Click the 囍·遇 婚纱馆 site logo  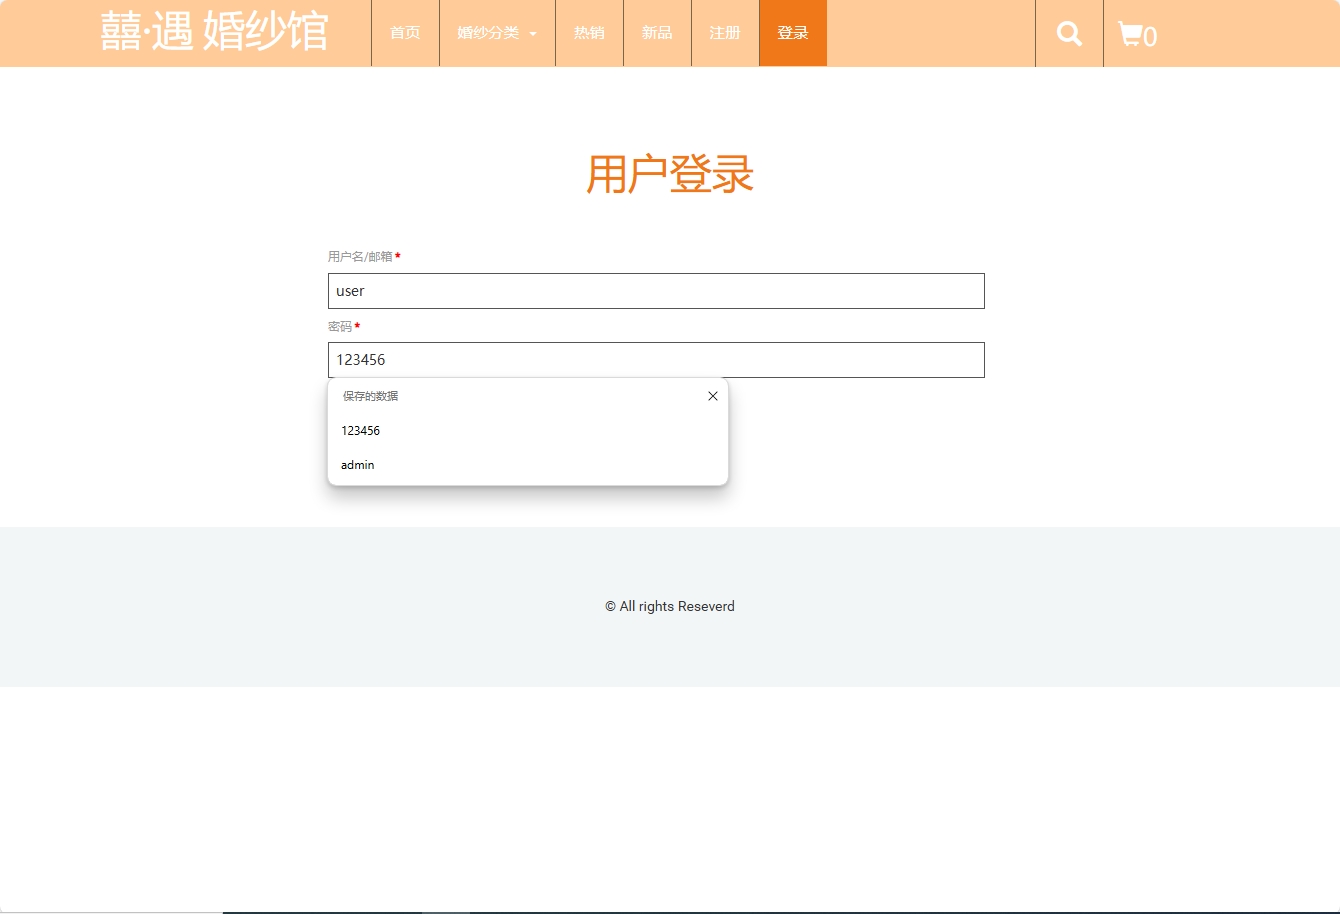point(214,31)
